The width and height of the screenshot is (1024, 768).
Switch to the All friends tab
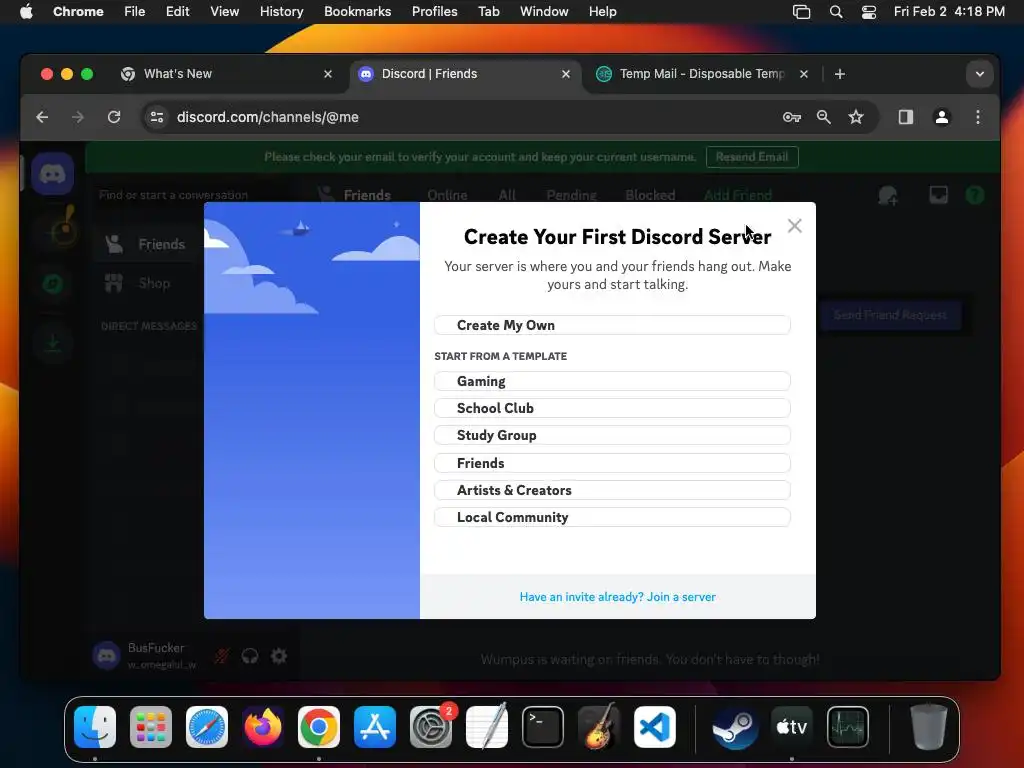(x=507, y=195)
